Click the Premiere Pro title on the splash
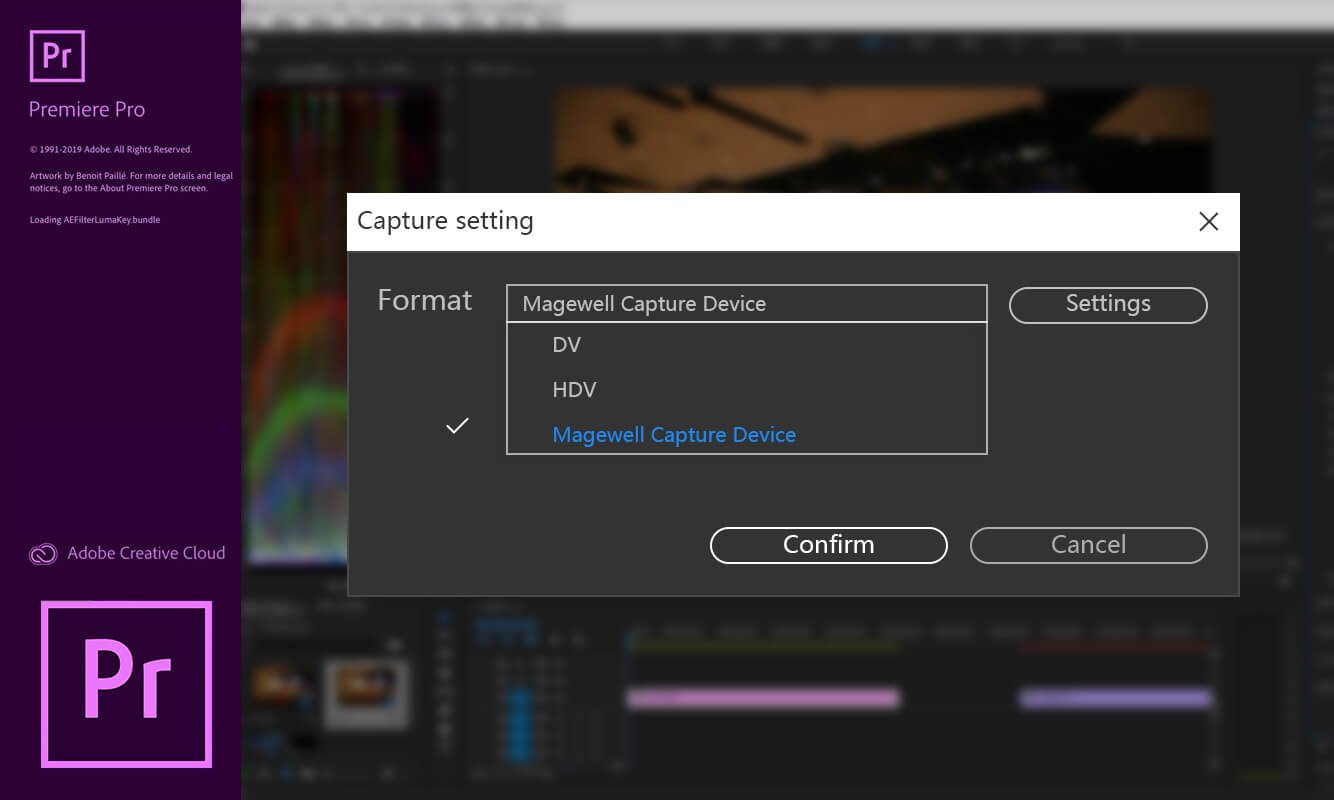Image resolution: width=1334 pixels, height=800 pixels. click(87, 110)
